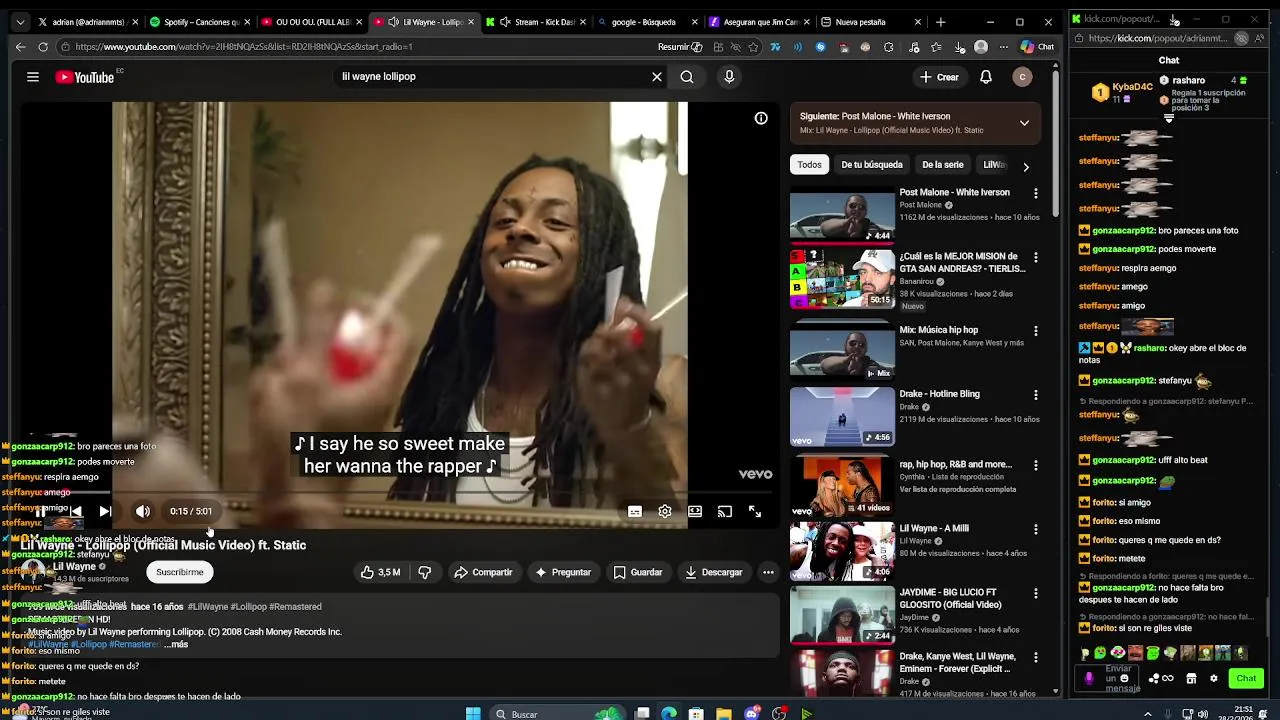Open more actions menu beside Descargar

click(x=768, y=572)
